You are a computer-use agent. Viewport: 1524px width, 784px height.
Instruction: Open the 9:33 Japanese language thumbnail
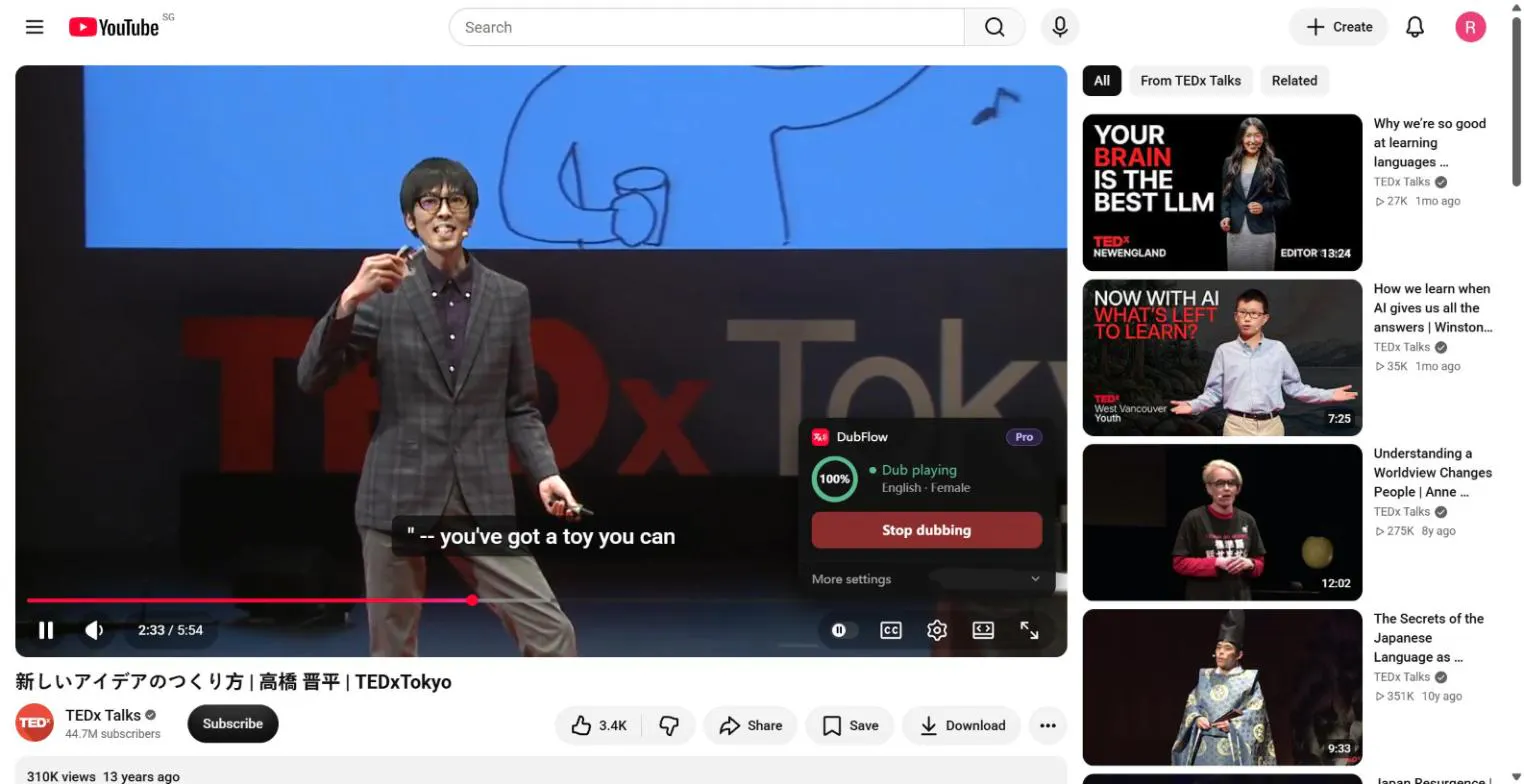coord(1222,687)
